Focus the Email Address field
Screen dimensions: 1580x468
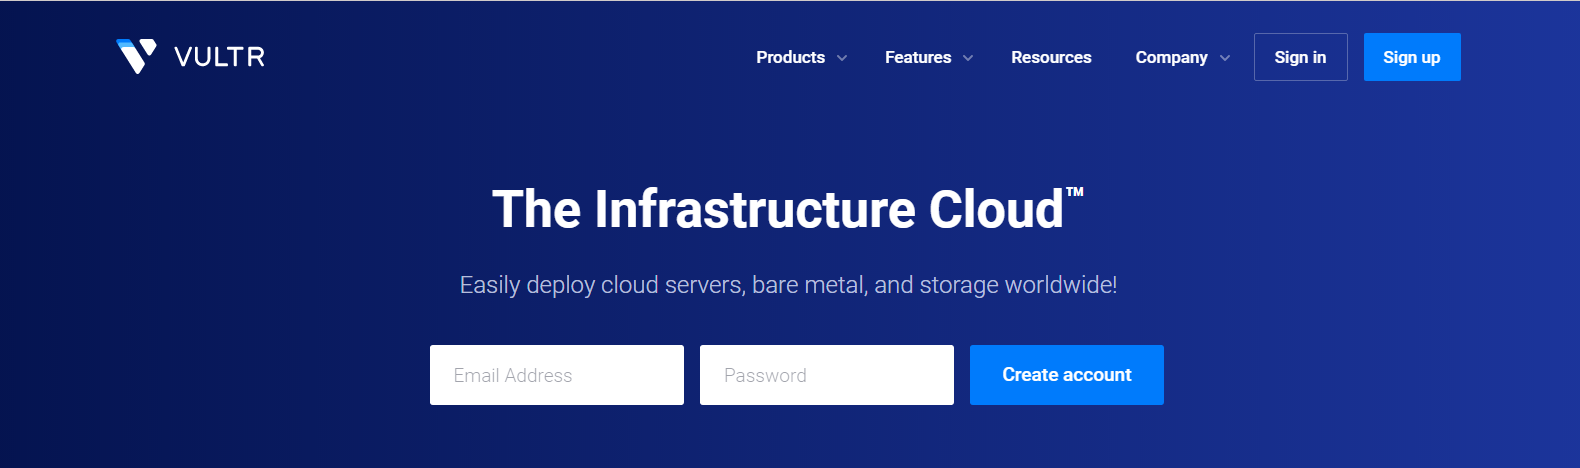(x=557, y=375)
